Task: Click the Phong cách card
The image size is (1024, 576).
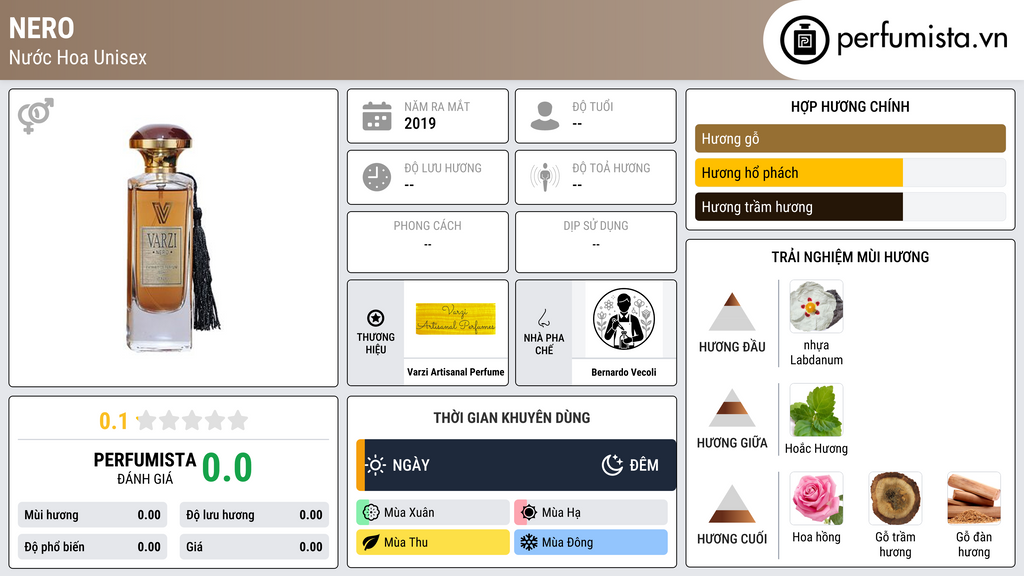Action: tap(428, 242)
